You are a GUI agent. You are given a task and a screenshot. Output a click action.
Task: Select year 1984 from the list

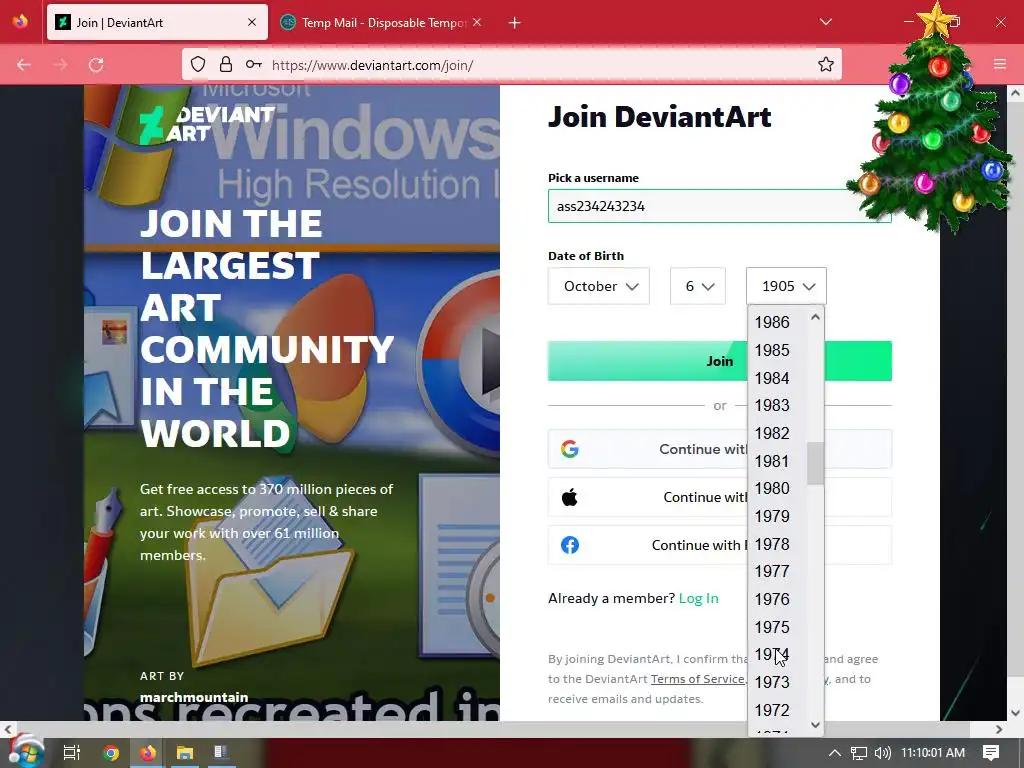coord(772,378)
